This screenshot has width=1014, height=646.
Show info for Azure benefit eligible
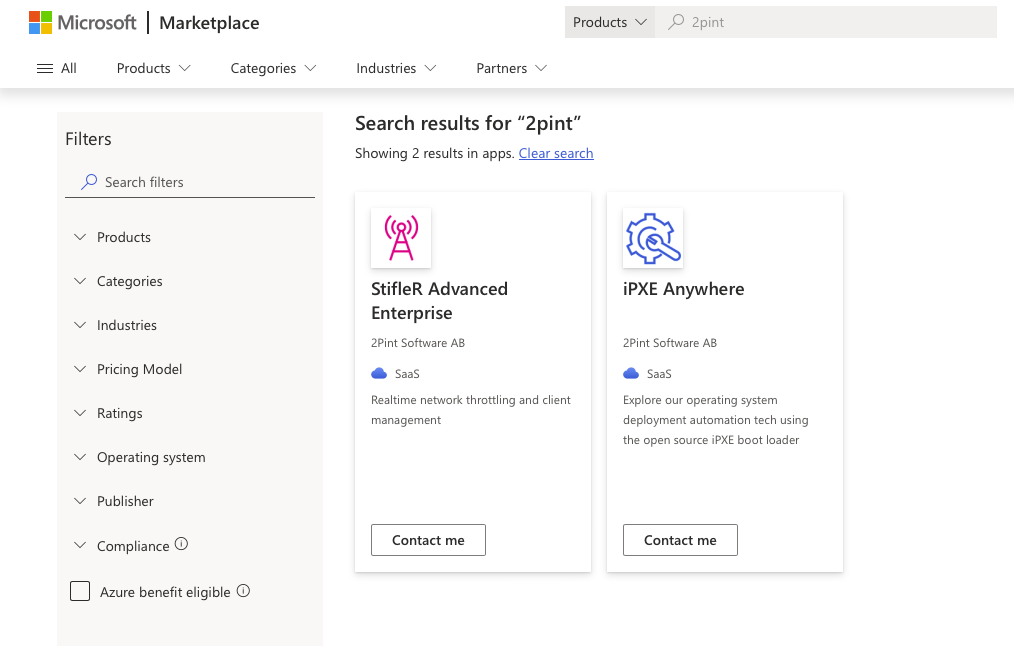(243, 591)
